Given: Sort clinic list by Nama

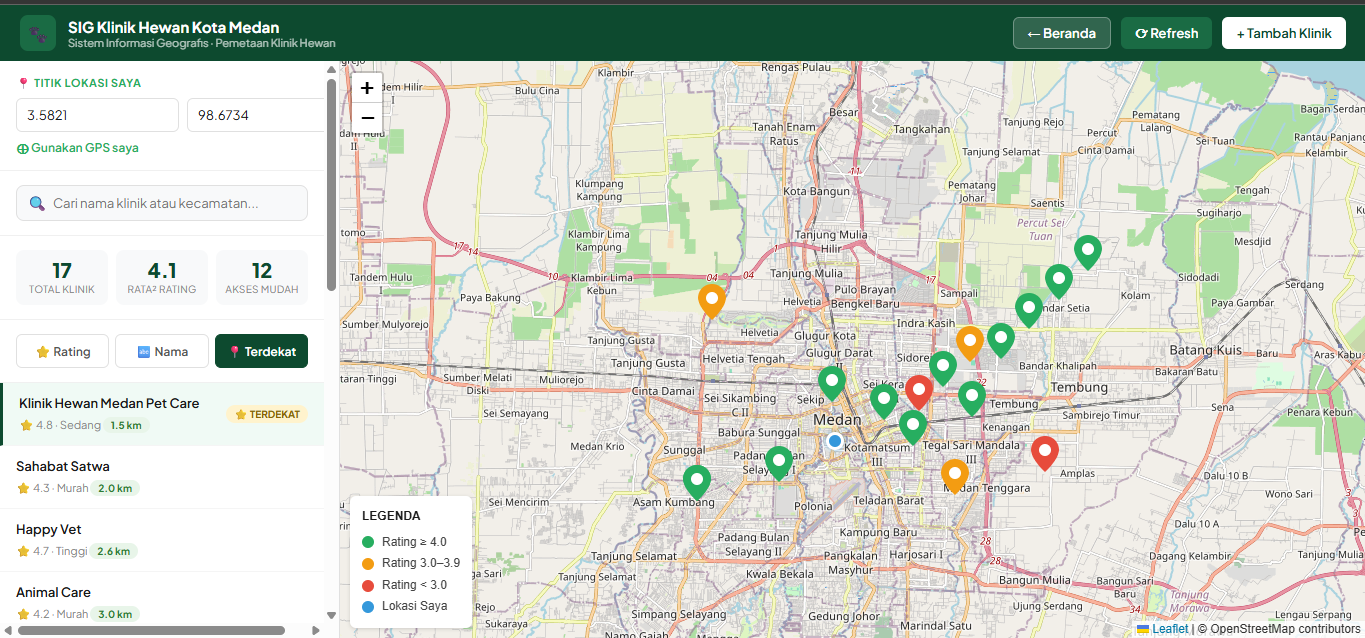Looking at the screenshot, I should (162, 351).
